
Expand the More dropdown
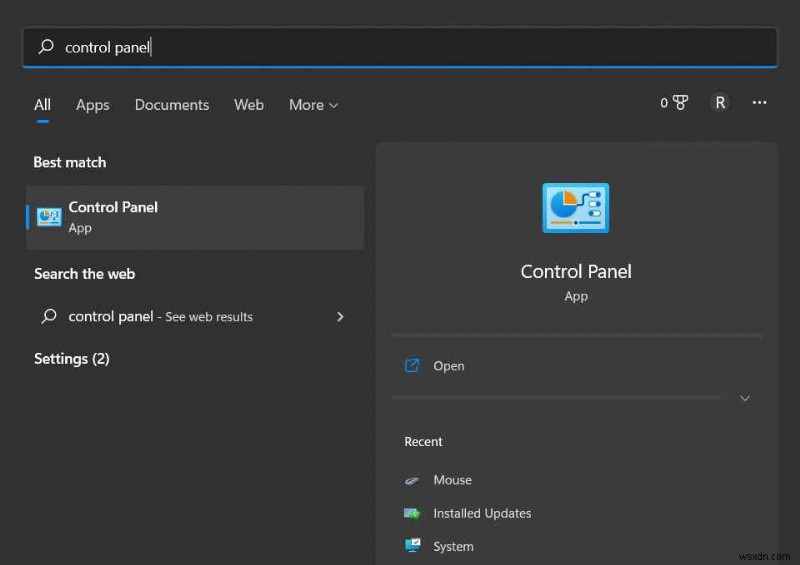(x=313, y=105)
